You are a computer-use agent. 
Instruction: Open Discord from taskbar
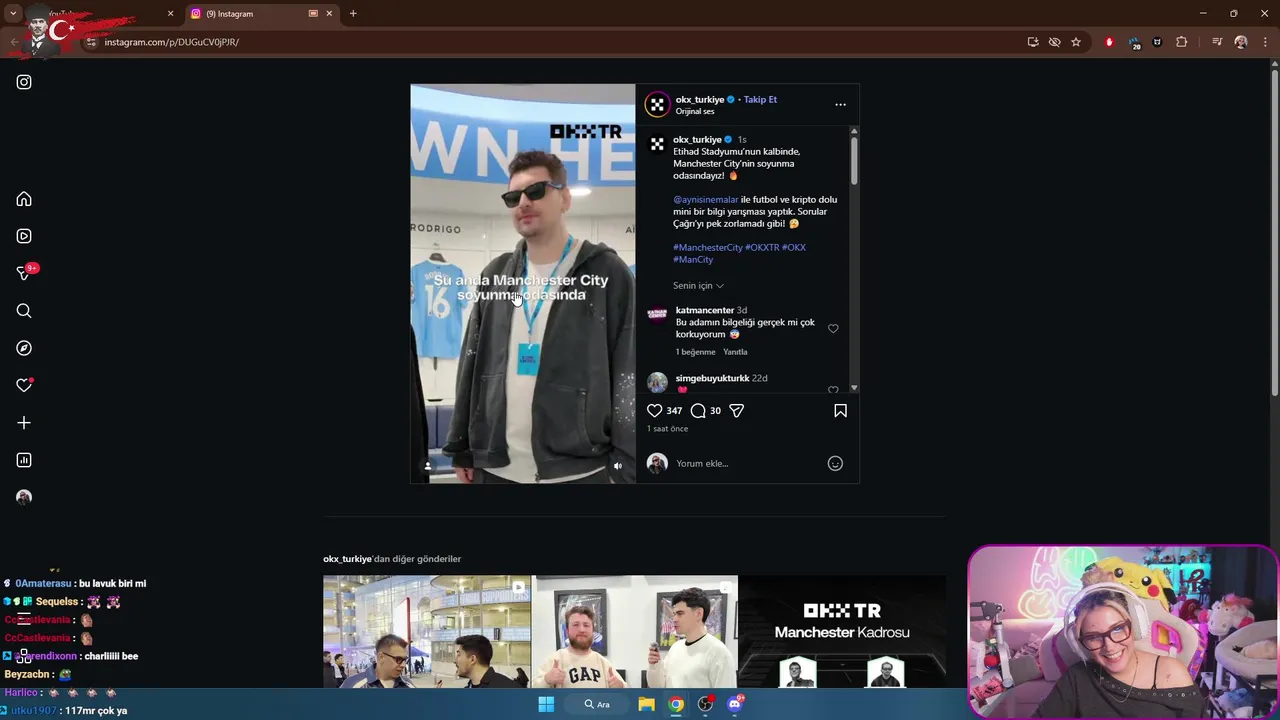click(x=735, y=704)
